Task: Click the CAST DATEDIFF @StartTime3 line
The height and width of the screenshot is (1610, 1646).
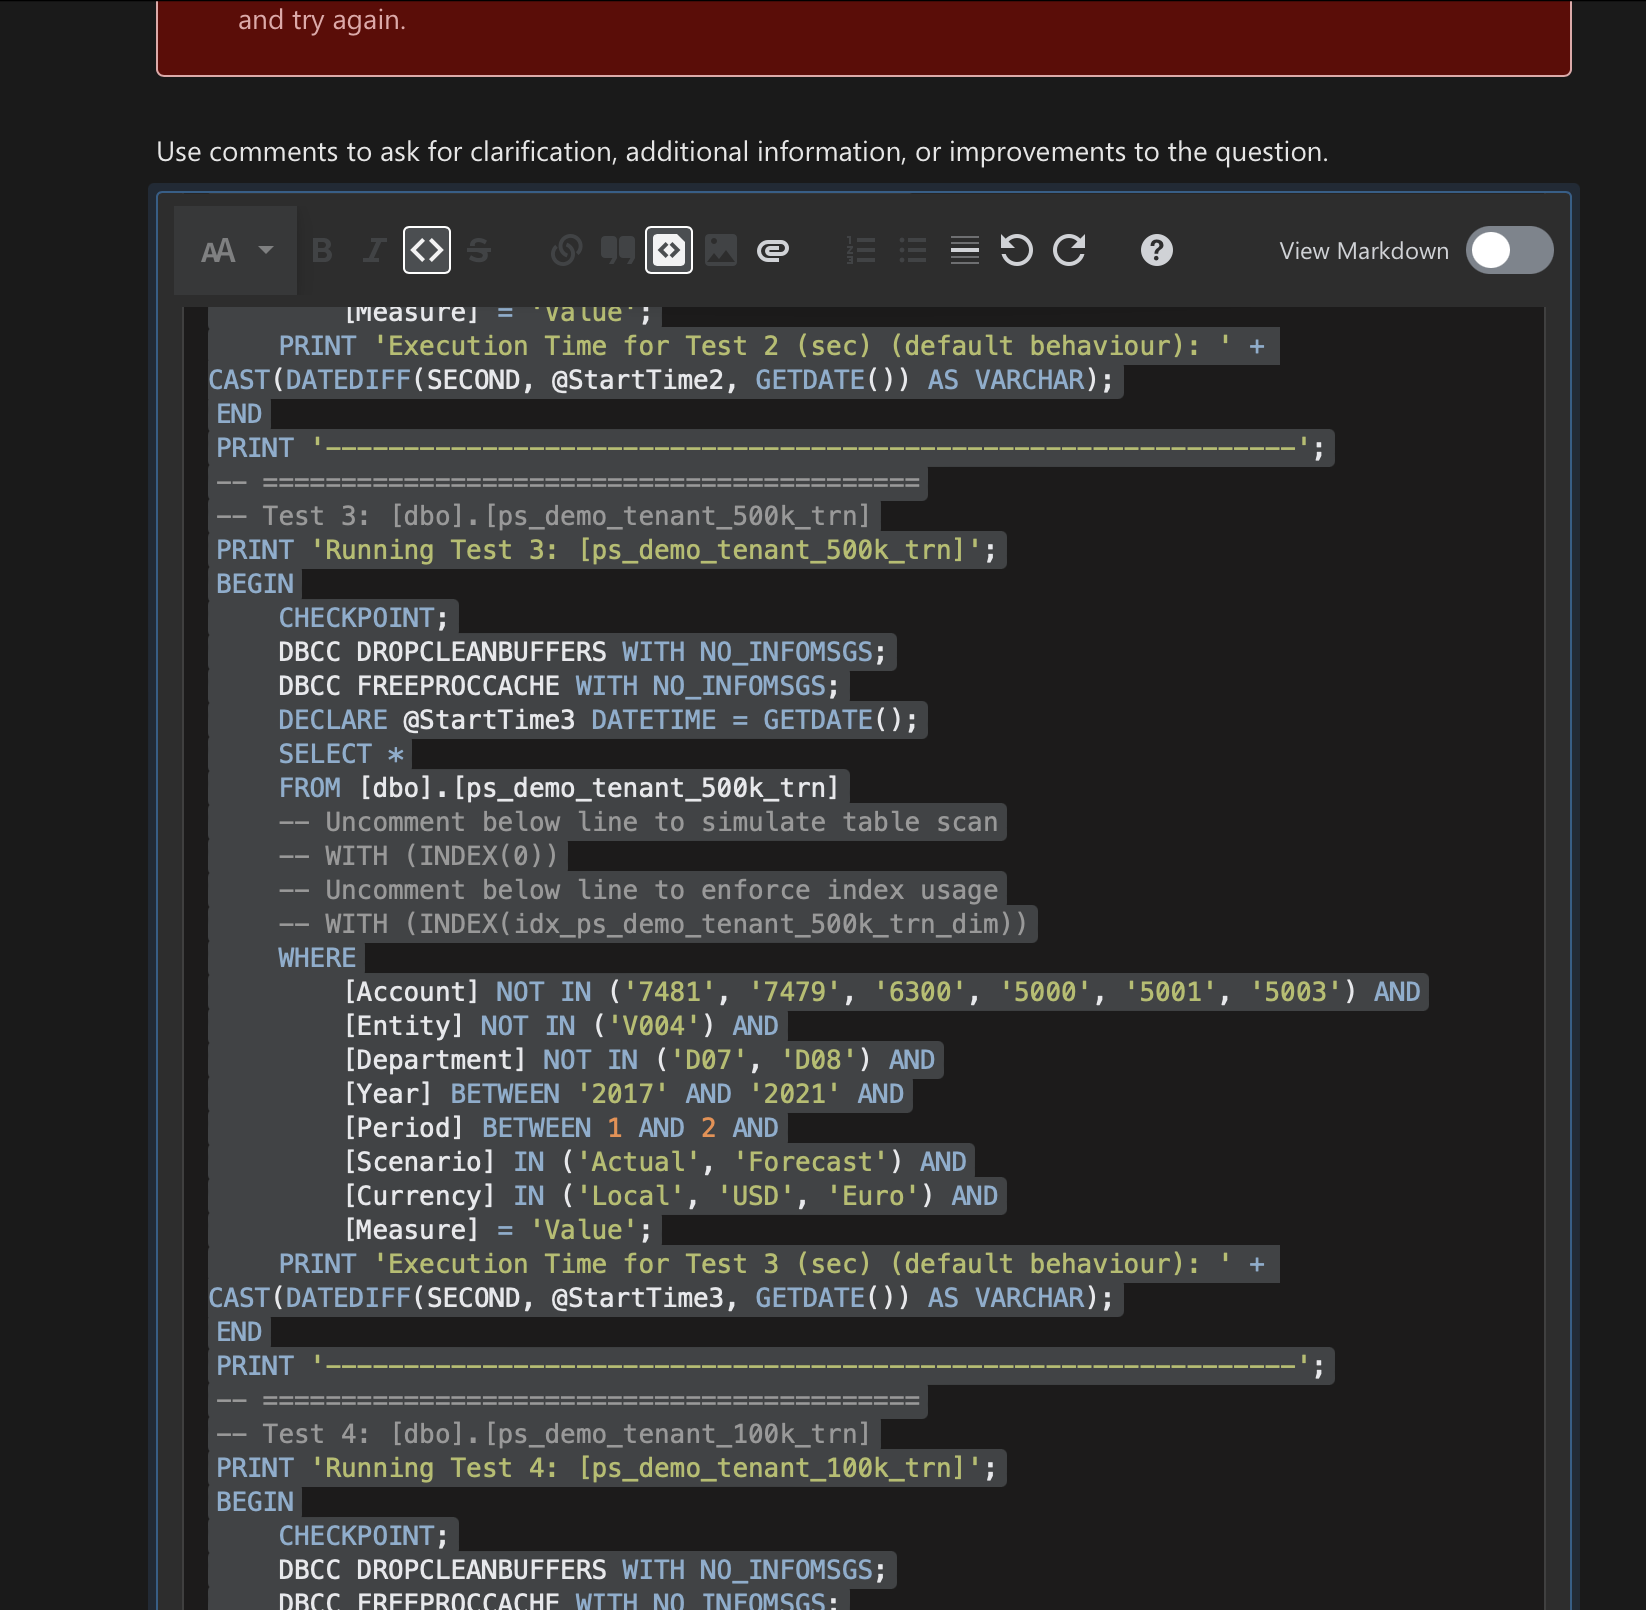Action: [660, 1298]
